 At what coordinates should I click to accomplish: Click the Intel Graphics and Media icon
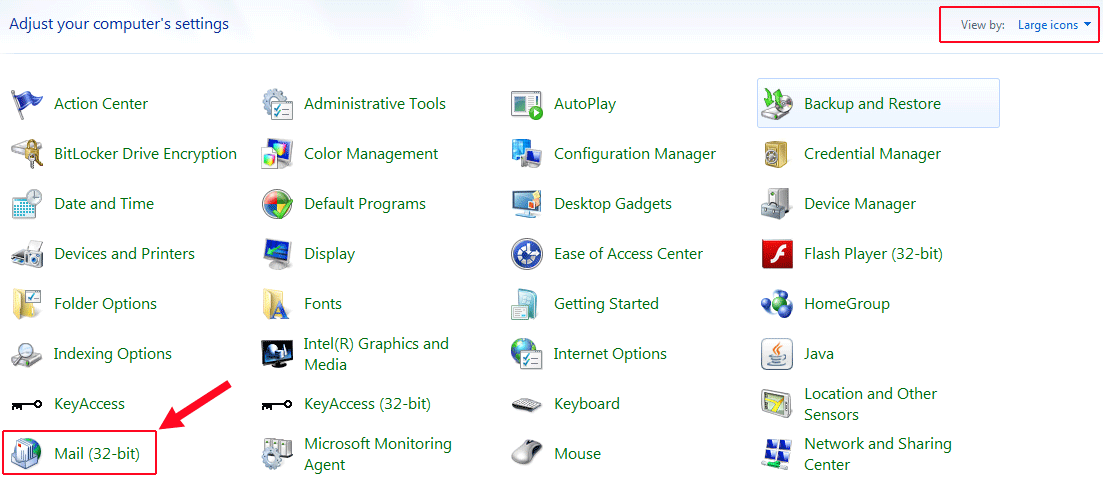[x=278, y=354]
